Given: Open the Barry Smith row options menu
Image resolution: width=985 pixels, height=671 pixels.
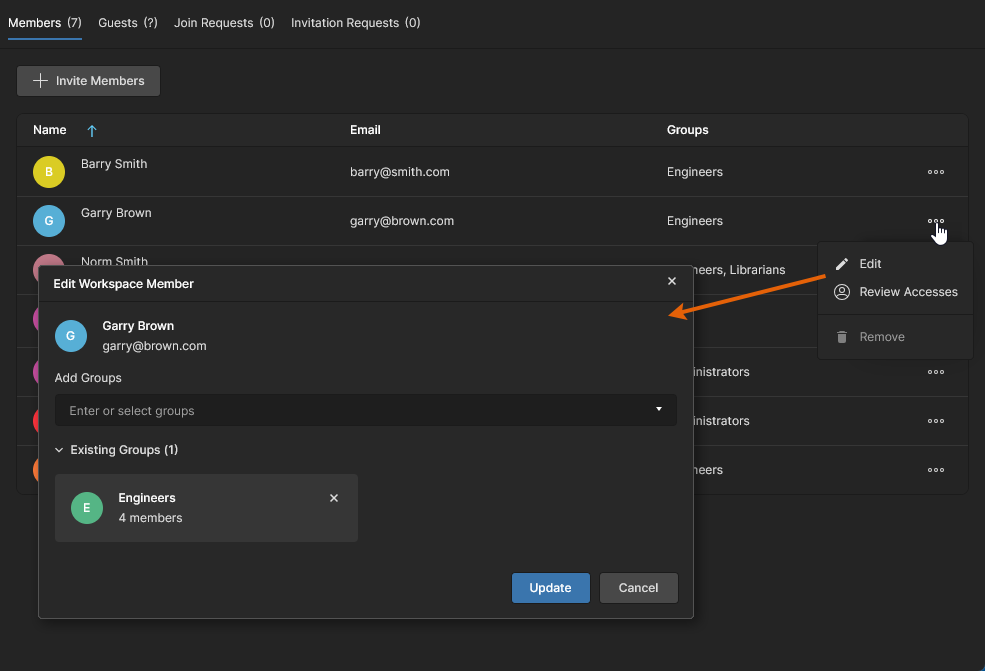Looking at the screenshot, I should coord(935,172).
